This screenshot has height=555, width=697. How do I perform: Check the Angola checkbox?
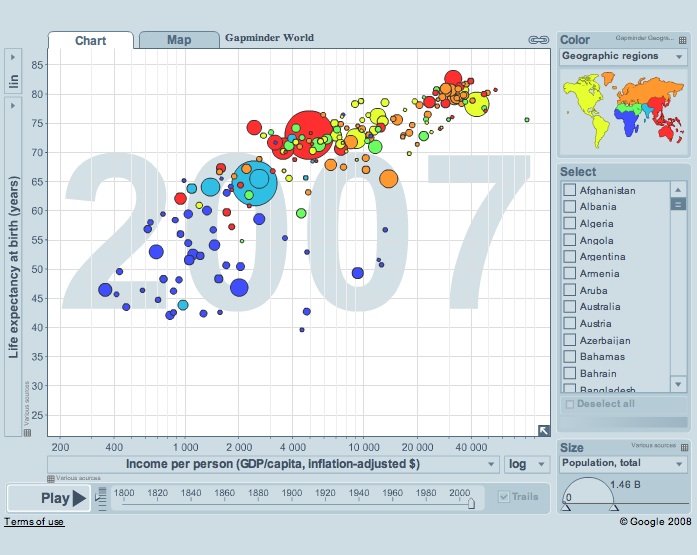coord(569,240)
